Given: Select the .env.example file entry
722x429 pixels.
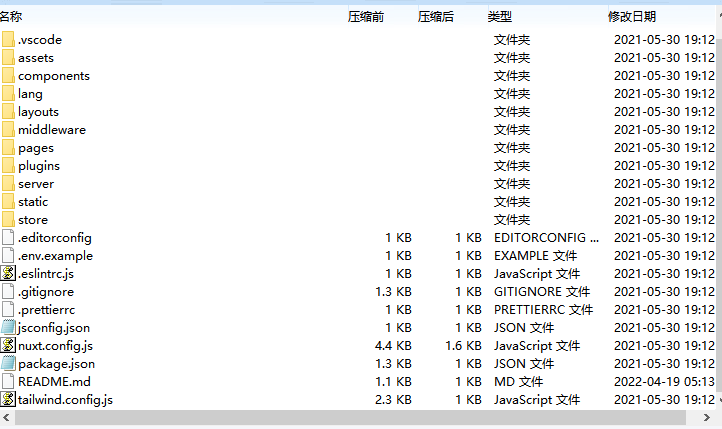Looking at the screenshot, I should [x=55, y=256].
